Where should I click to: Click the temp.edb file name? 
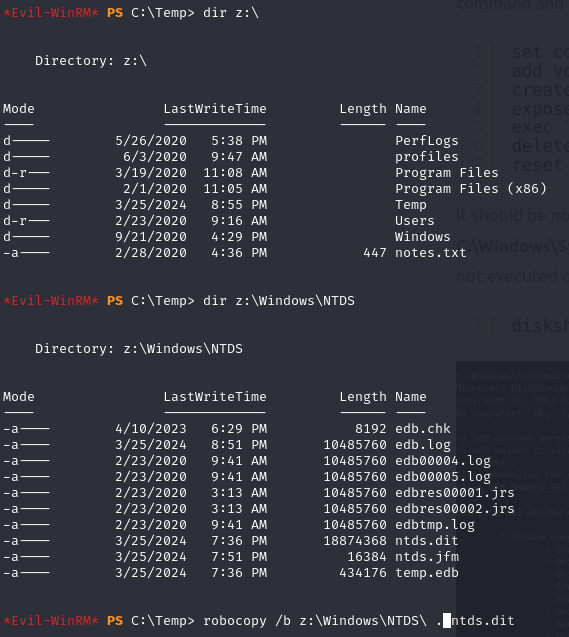click(426, 573)
